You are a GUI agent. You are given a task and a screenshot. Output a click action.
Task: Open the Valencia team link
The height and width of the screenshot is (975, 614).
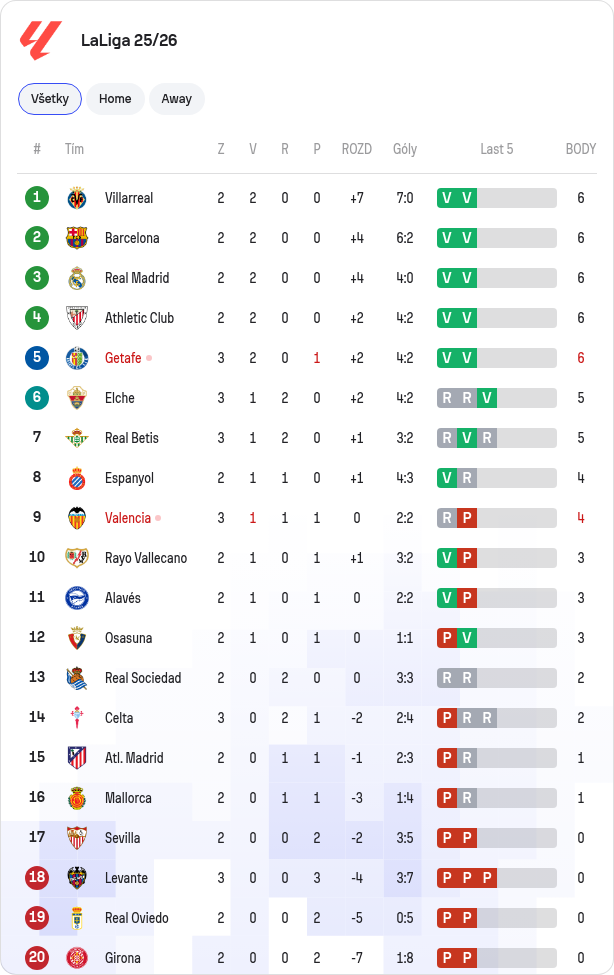(128, 518)
